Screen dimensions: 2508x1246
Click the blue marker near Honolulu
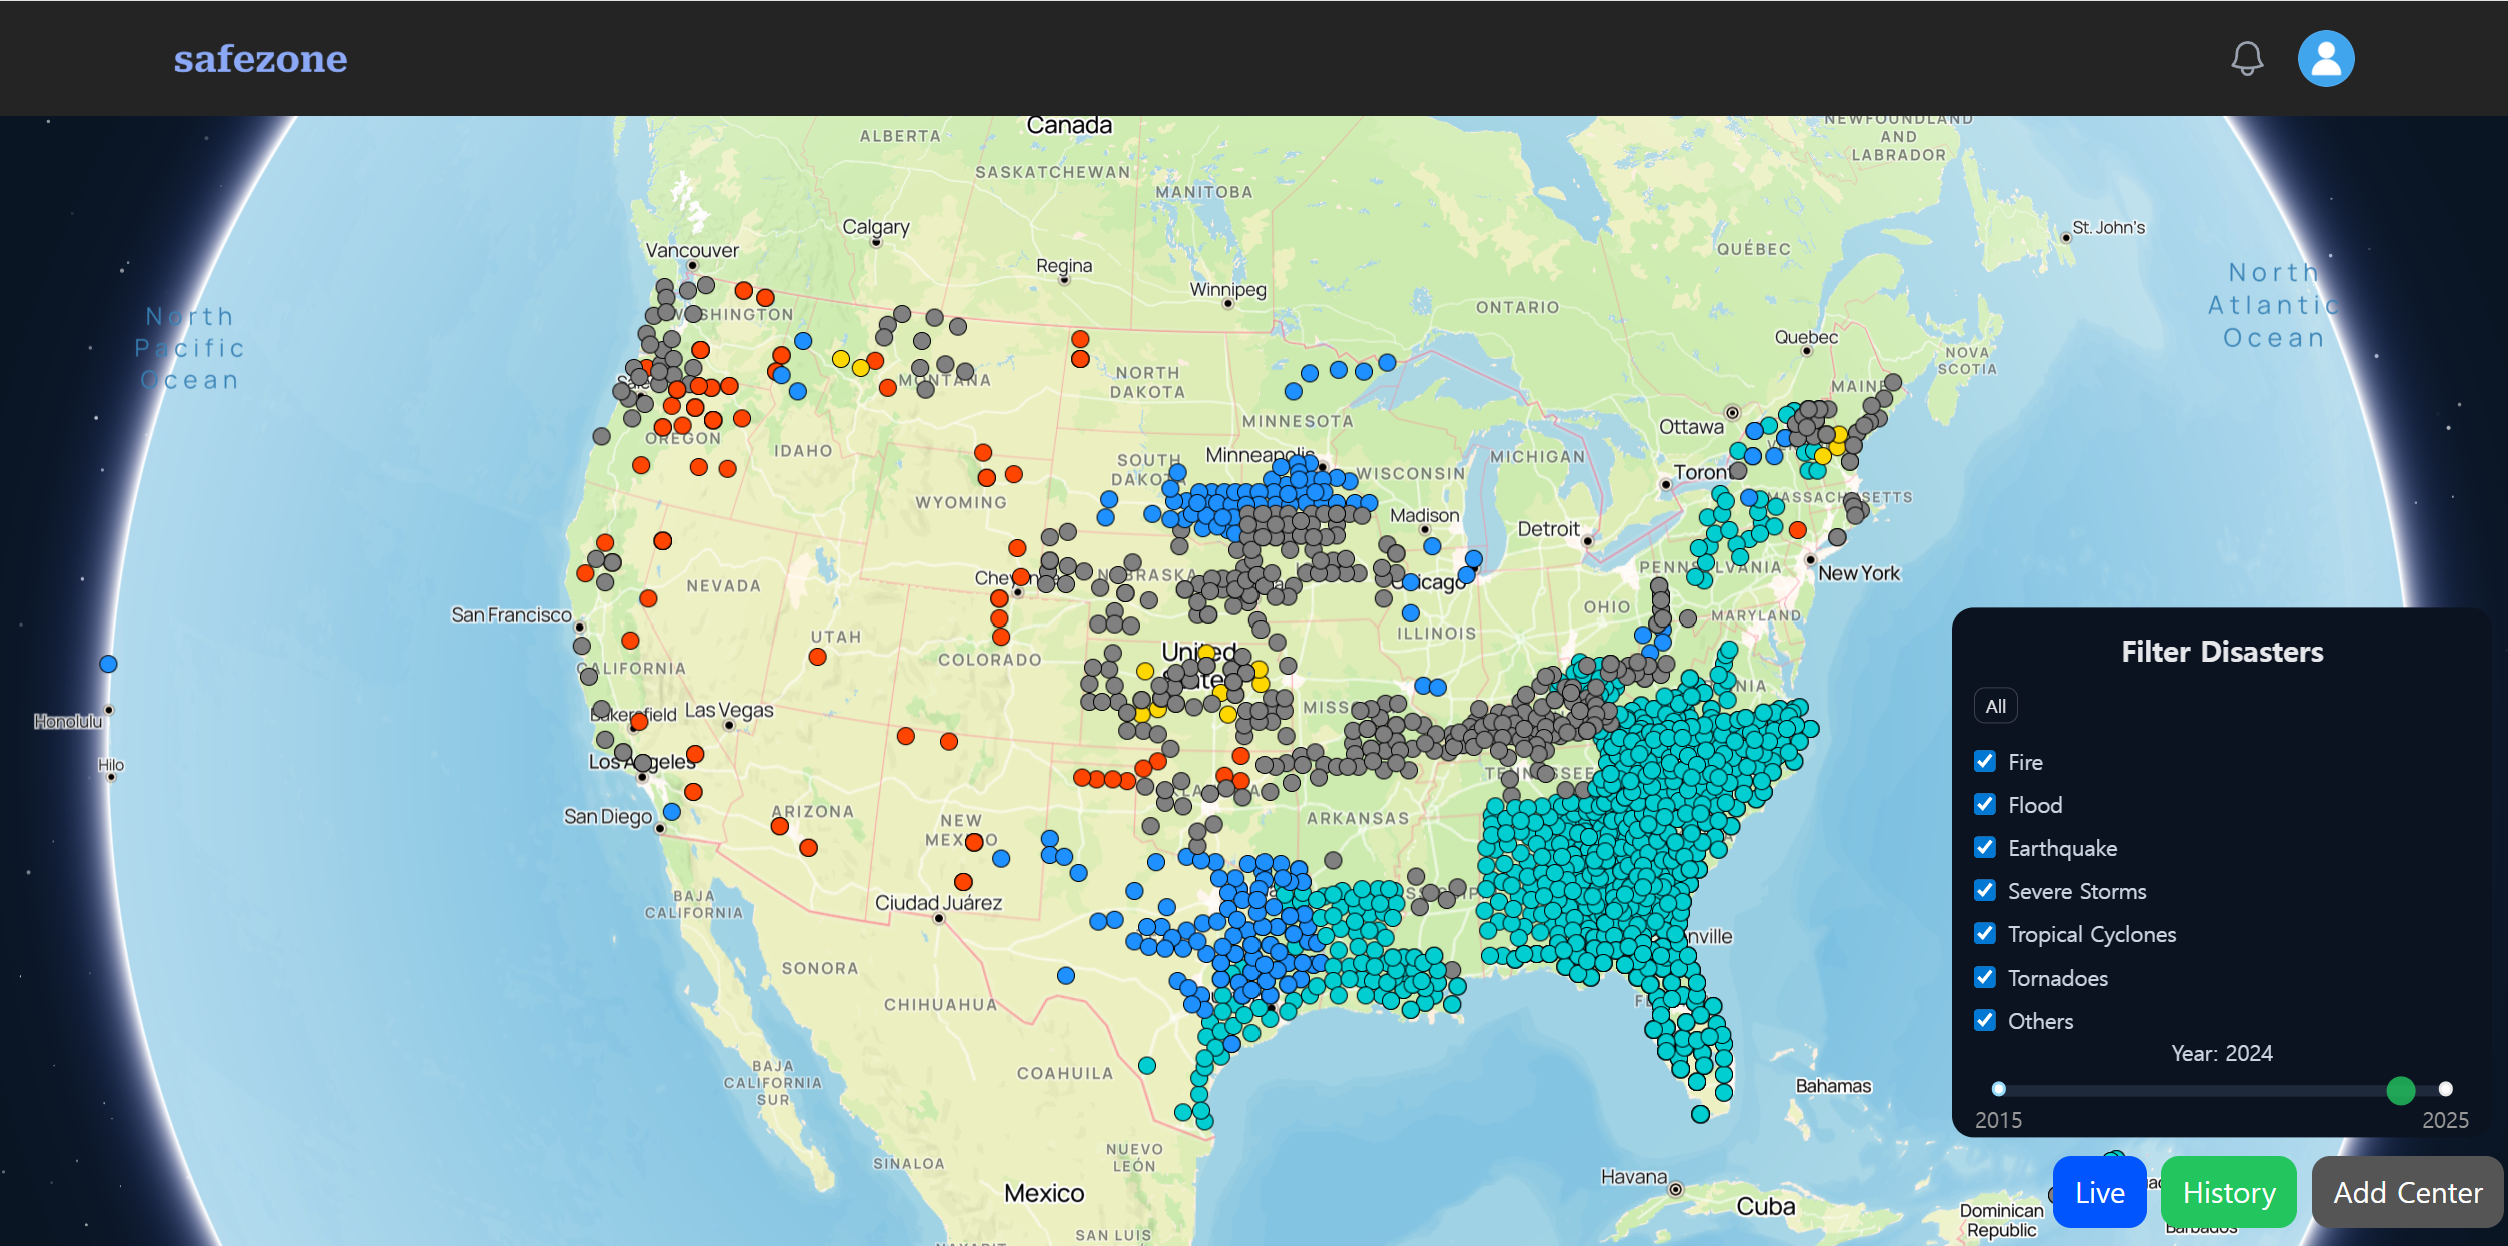109,664
